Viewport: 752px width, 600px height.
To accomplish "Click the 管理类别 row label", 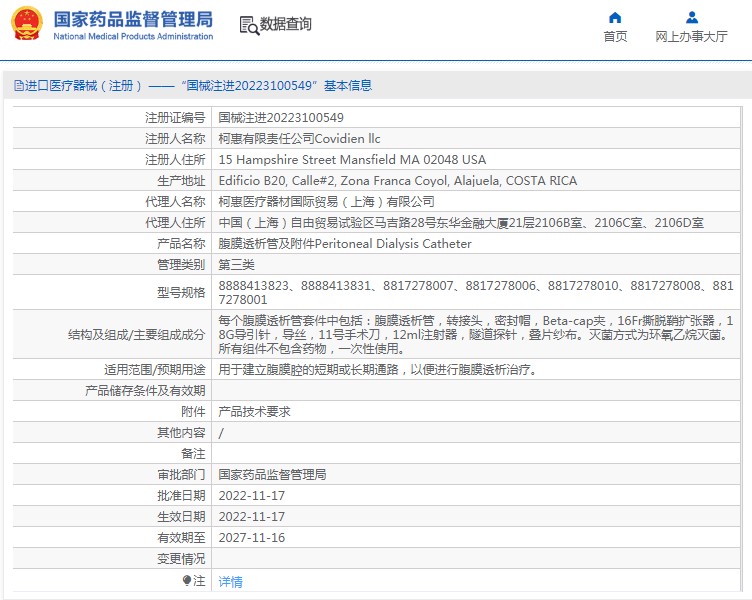I will pyautogui.click(x=181, y=265).
